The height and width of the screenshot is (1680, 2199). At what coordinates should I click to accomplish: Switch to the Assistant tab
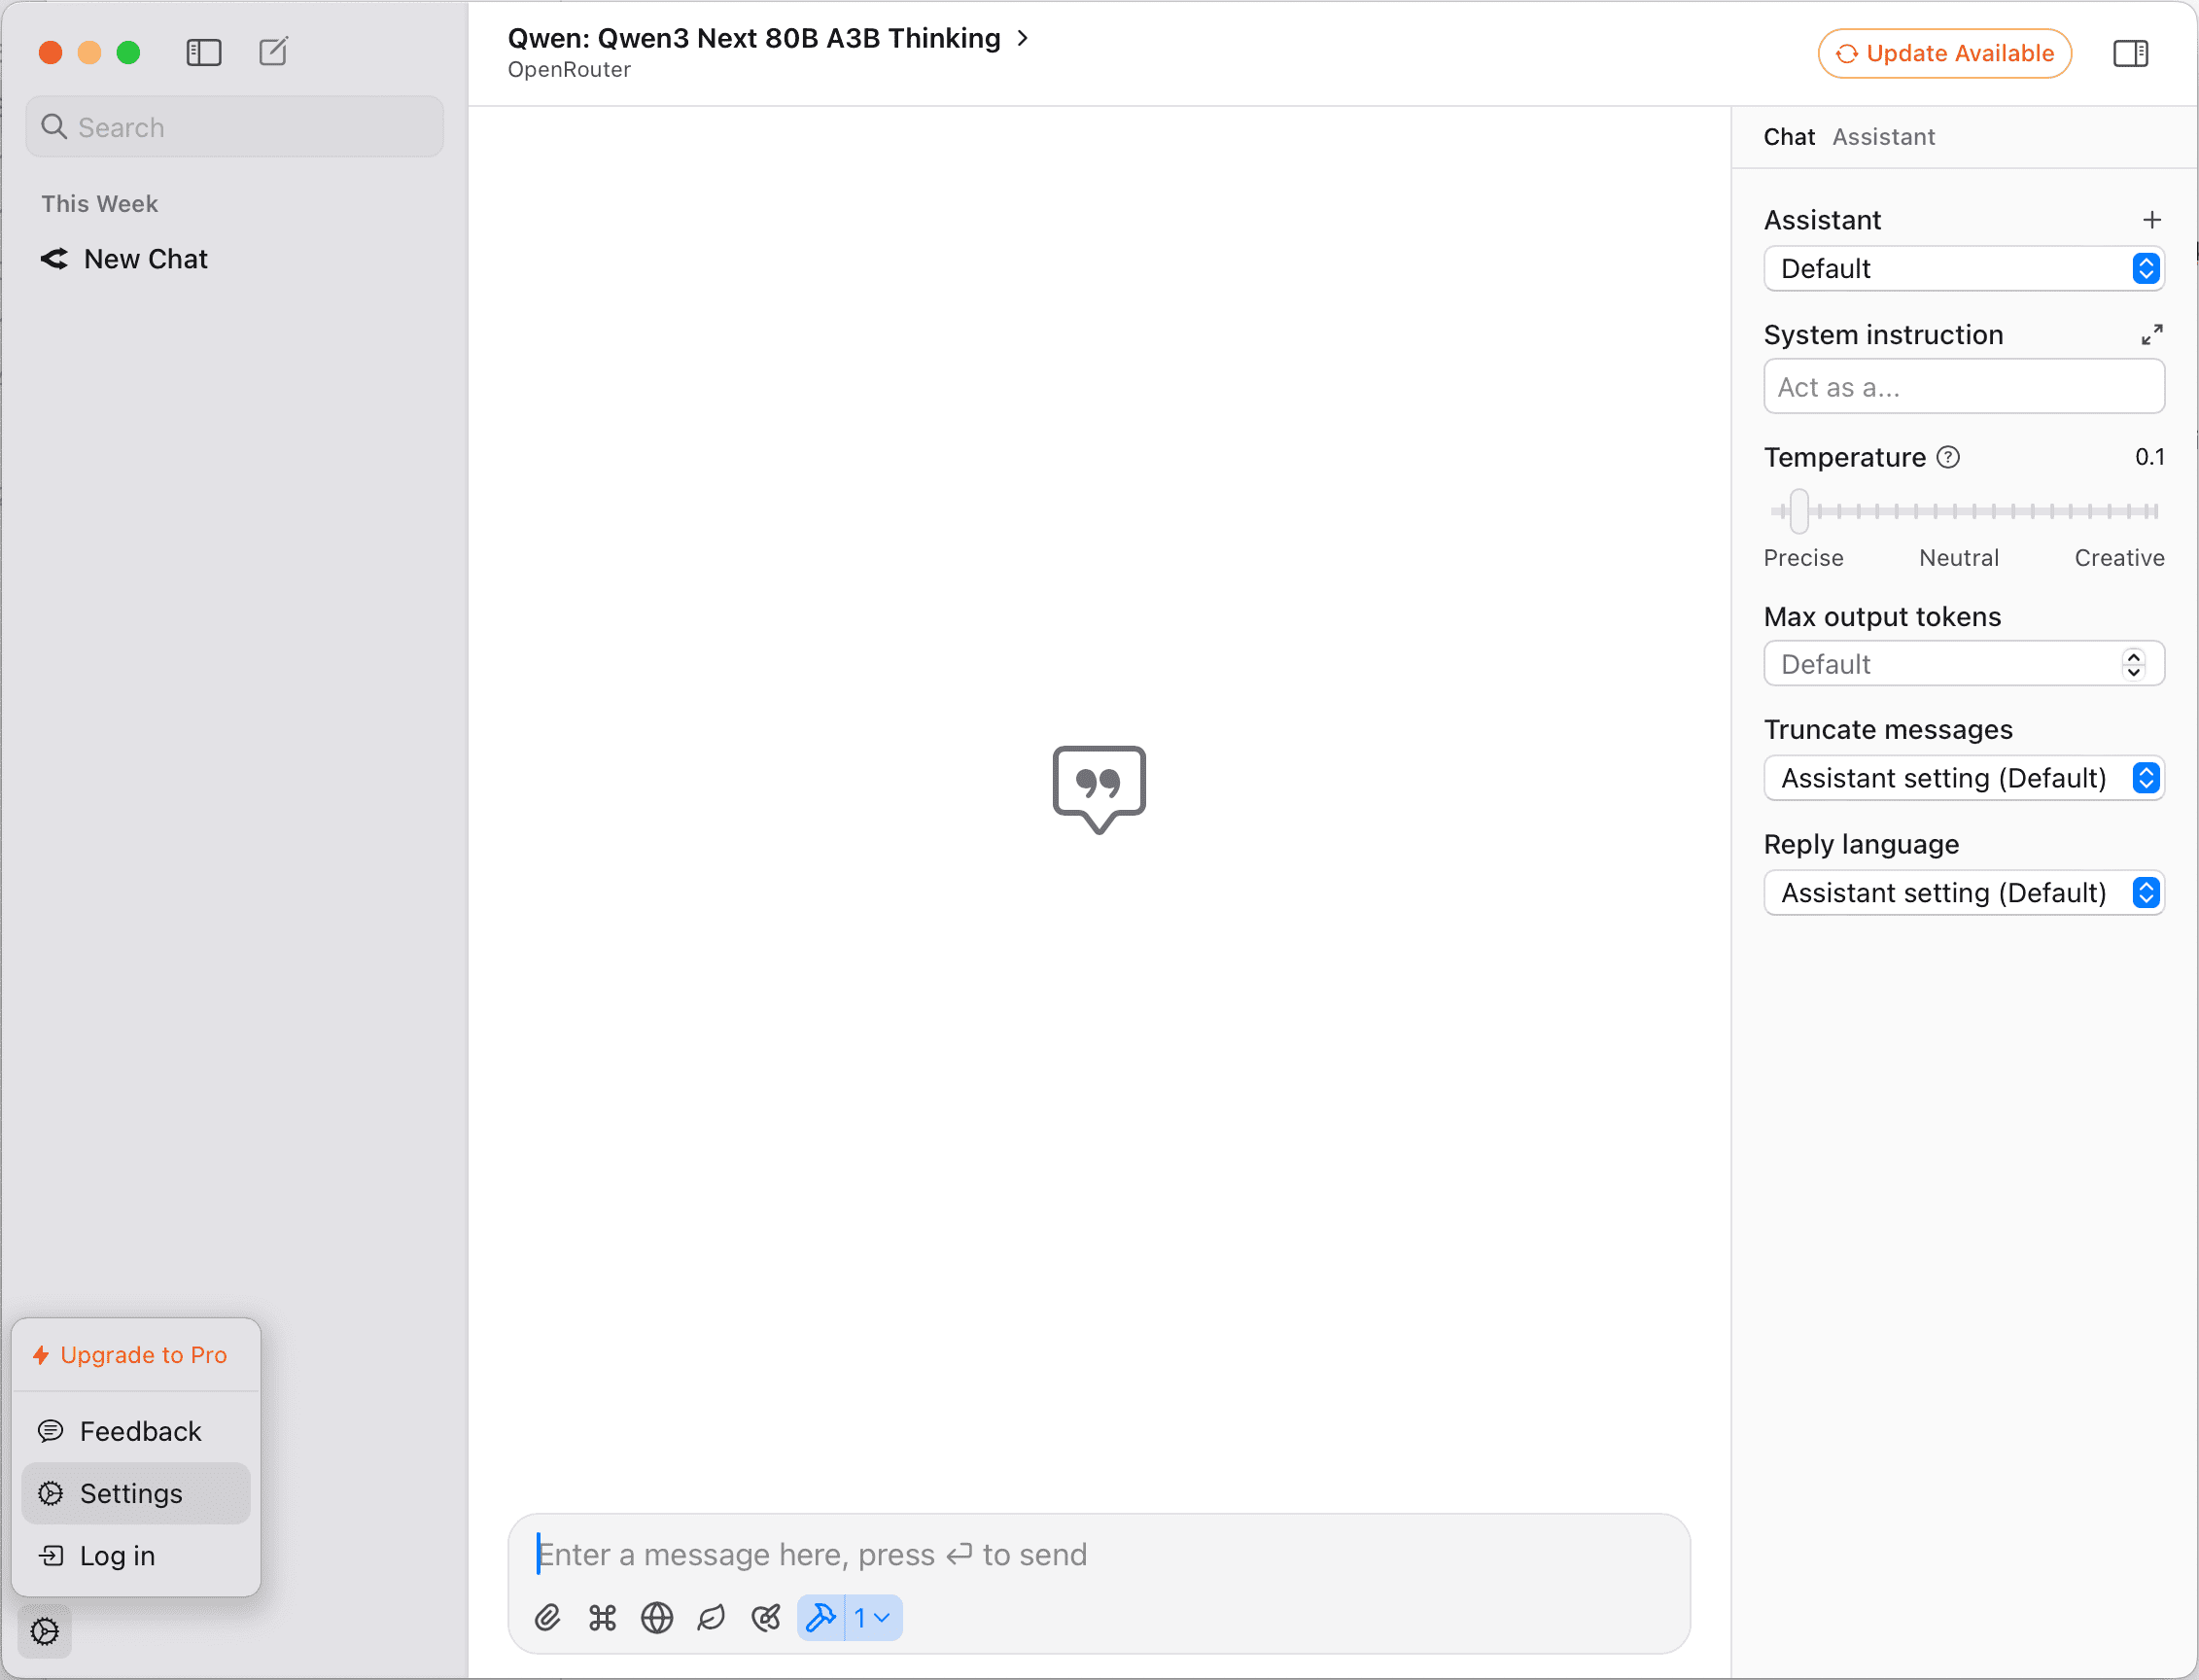(x=1883, y=137)
